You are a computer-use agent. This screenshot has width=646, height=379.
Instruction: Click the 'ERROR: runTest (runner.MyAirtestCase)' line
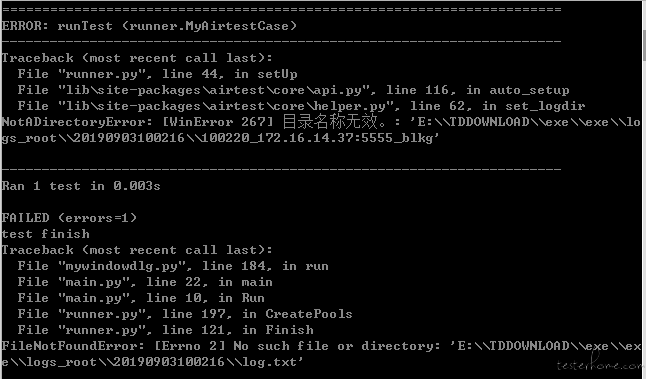tap(149, 26)
